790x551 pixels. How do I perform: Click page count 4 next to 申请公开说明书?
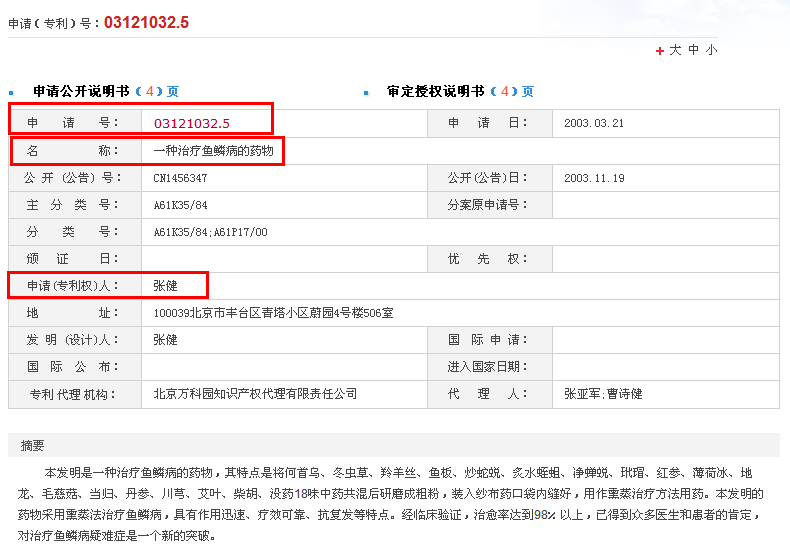click(x=150, y=91)
